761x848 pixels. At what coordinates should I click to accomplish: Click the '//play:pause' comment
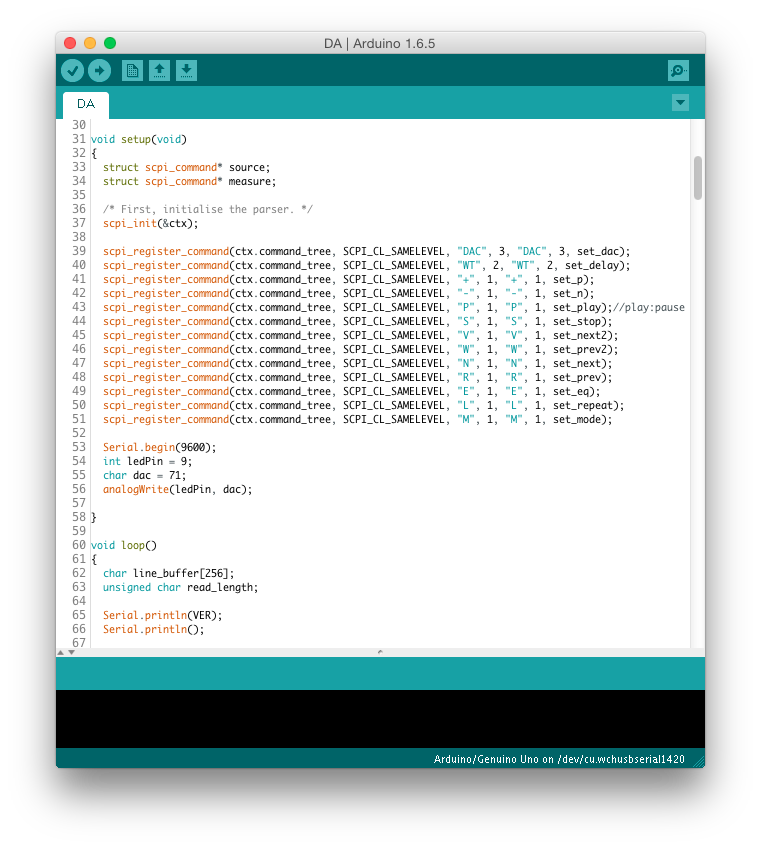click(x=649, y=308)
